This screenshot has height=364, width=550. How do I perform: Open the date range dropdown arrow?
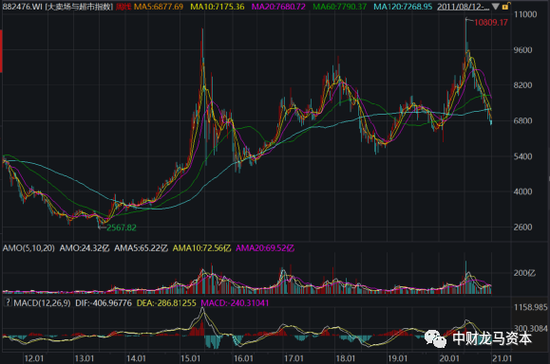pyautogui.click(x=495, y=7)
